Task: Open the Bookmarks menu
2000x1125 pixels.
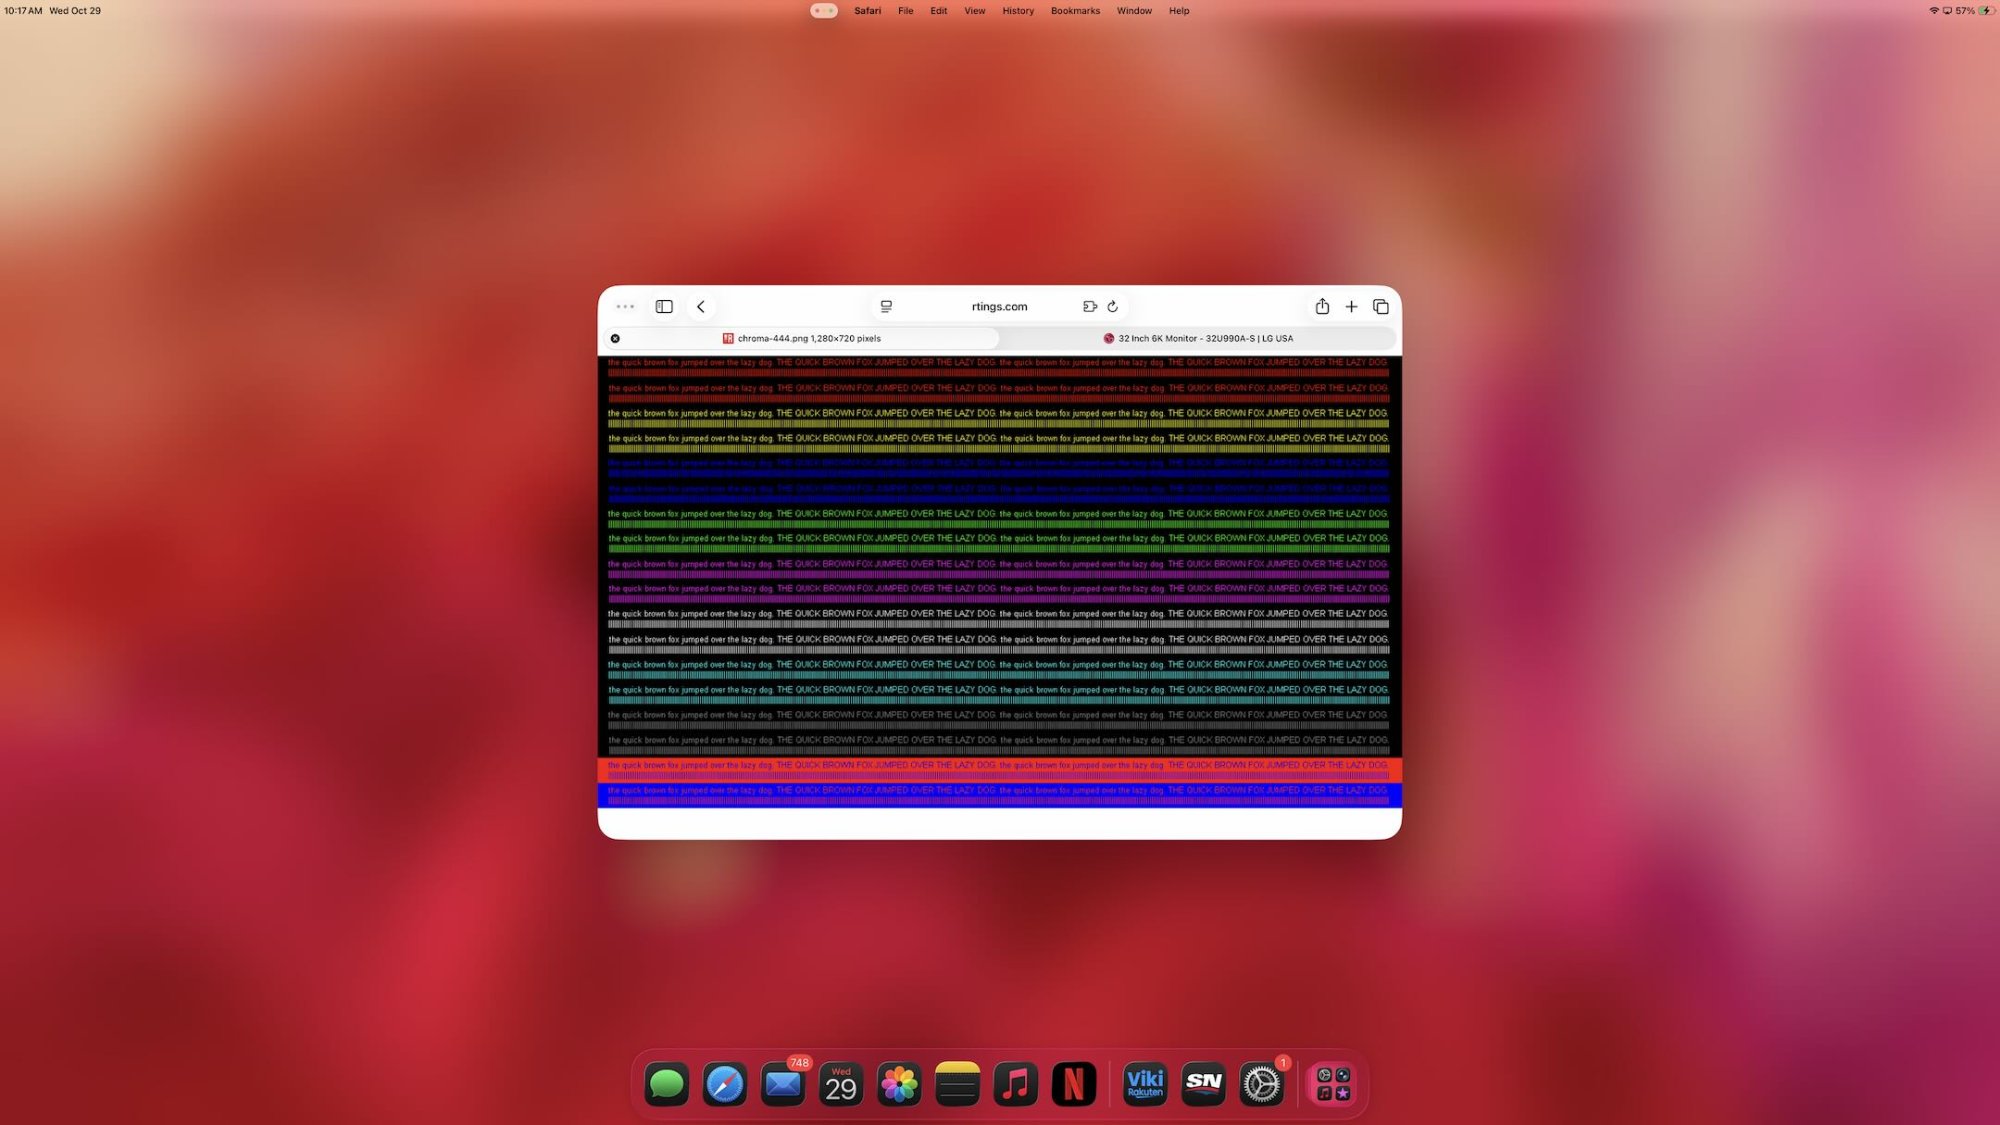Action: coord(1075,11)
